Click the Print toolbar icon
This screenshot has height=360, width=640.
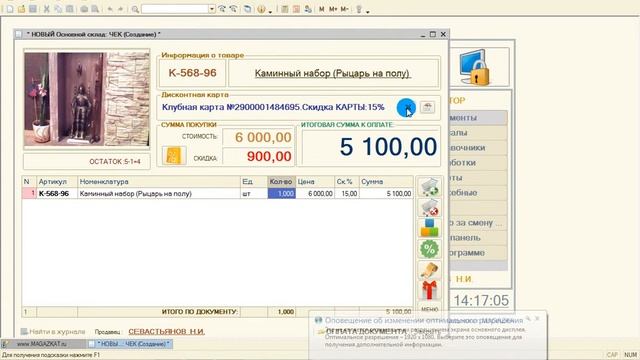84,9
